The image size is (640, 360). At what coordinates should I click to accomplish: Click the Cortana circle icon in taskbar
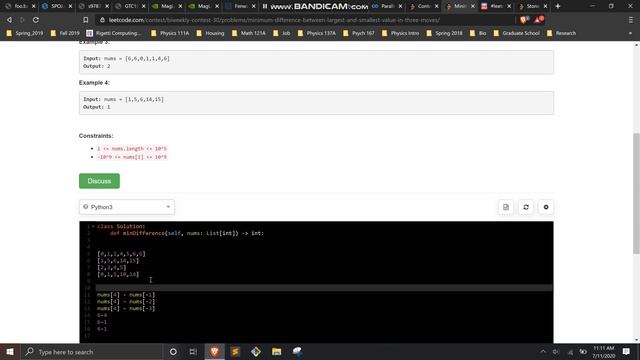(x=173, y=351)
